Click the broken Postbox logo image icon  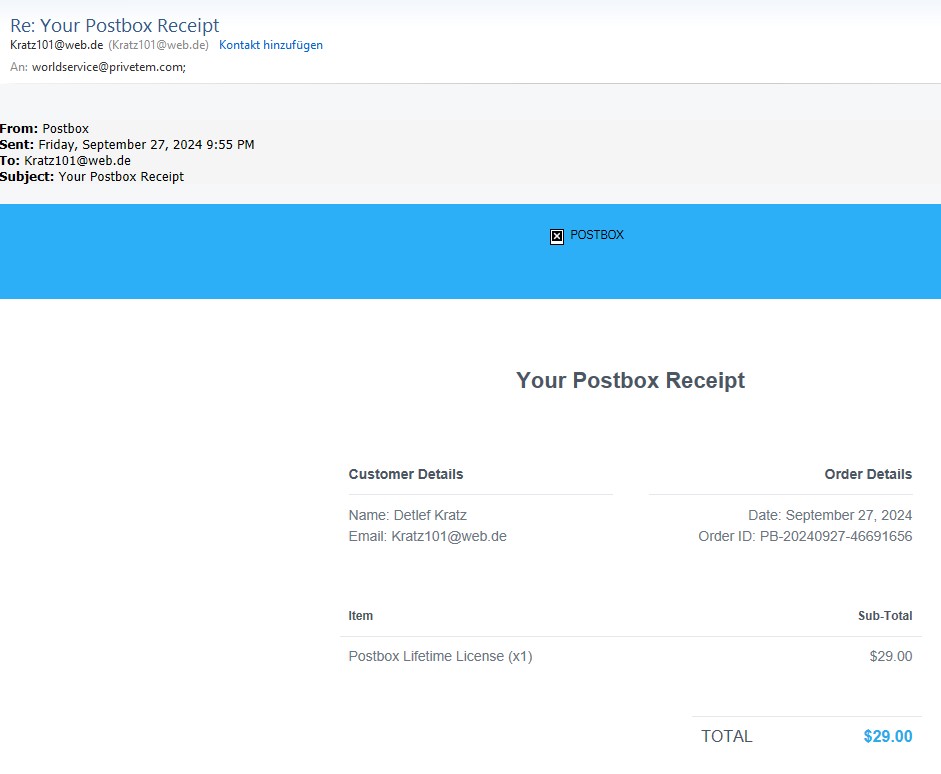tap(557, 236)
